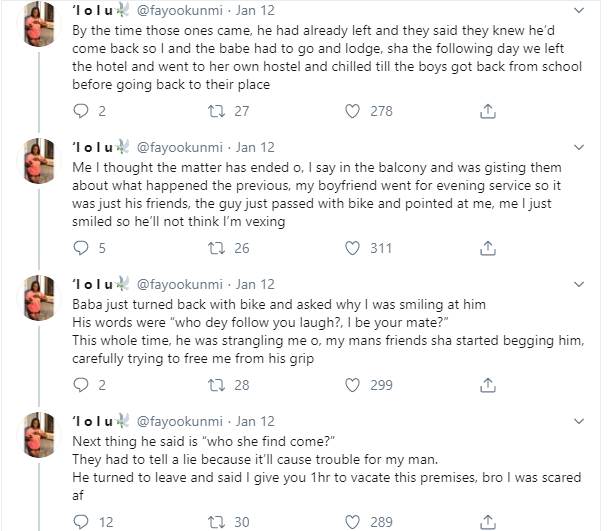This screenshot has width=614, height=531.
Task: Share the tweet ending 'think I'm vexing'
Action: click(x=488, y=248)
